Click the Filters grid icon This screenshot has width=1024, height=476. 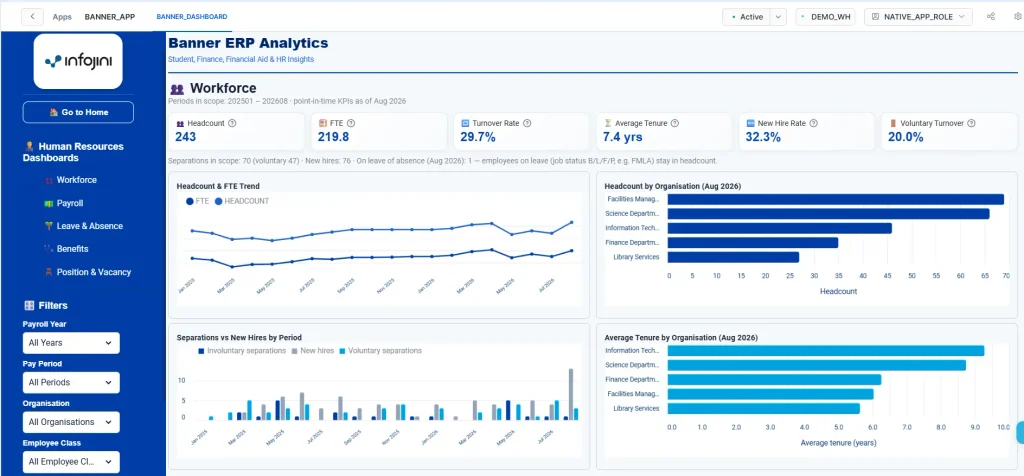[29, 306]
